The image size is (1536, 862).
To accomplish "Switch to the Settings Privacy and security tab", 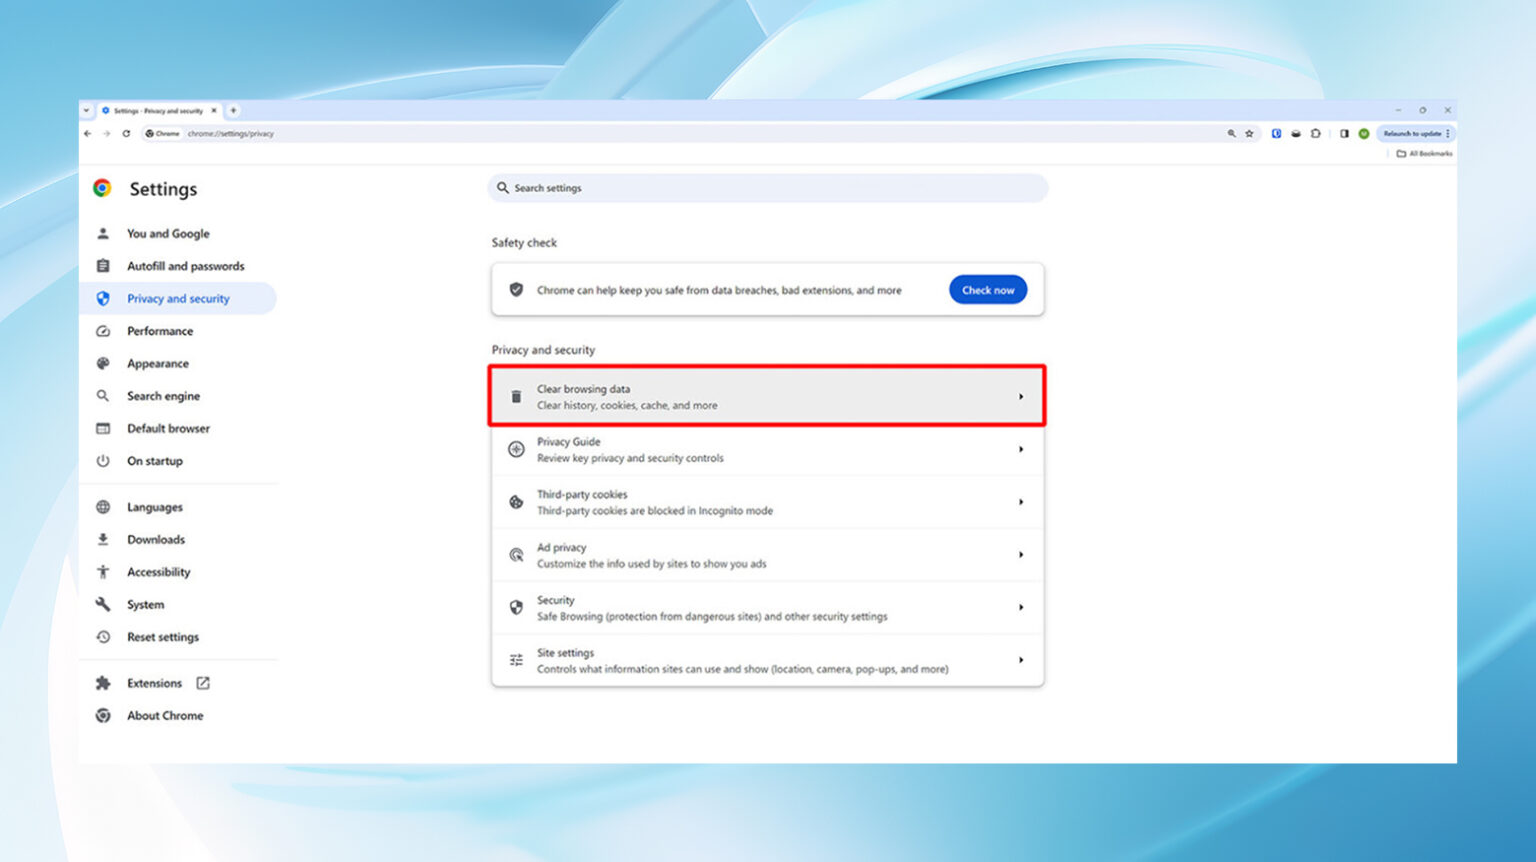I will click(158, 110).
